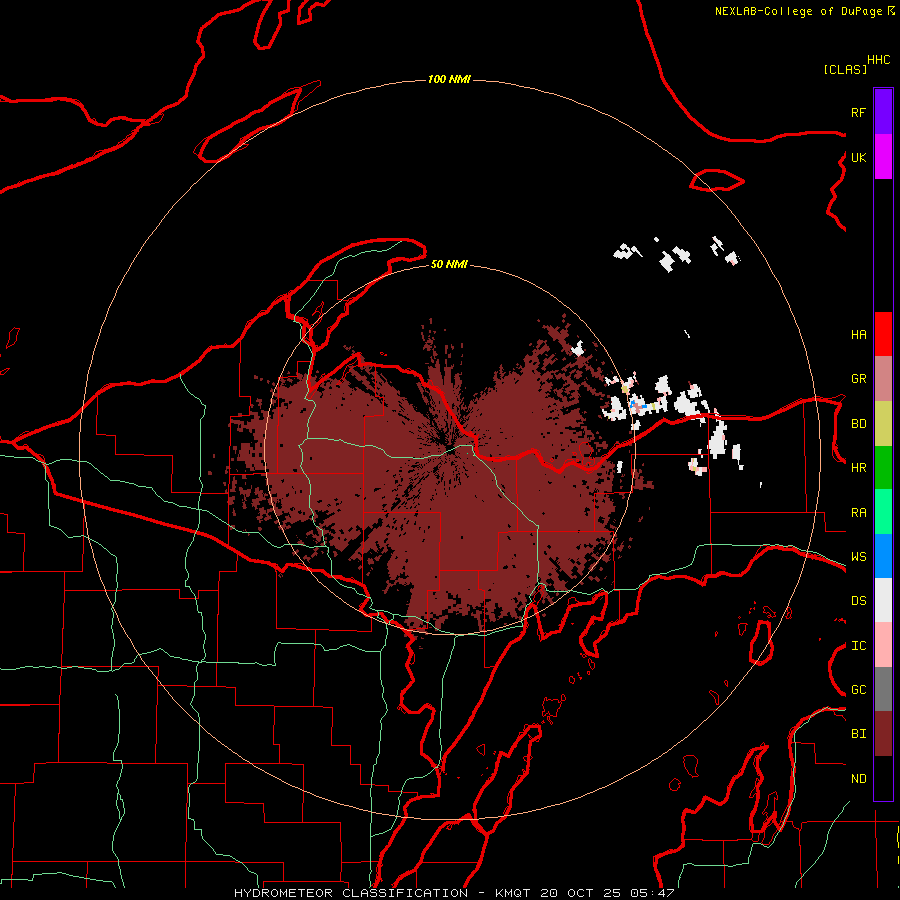Click the 'UK' legend label

[858, 157]
